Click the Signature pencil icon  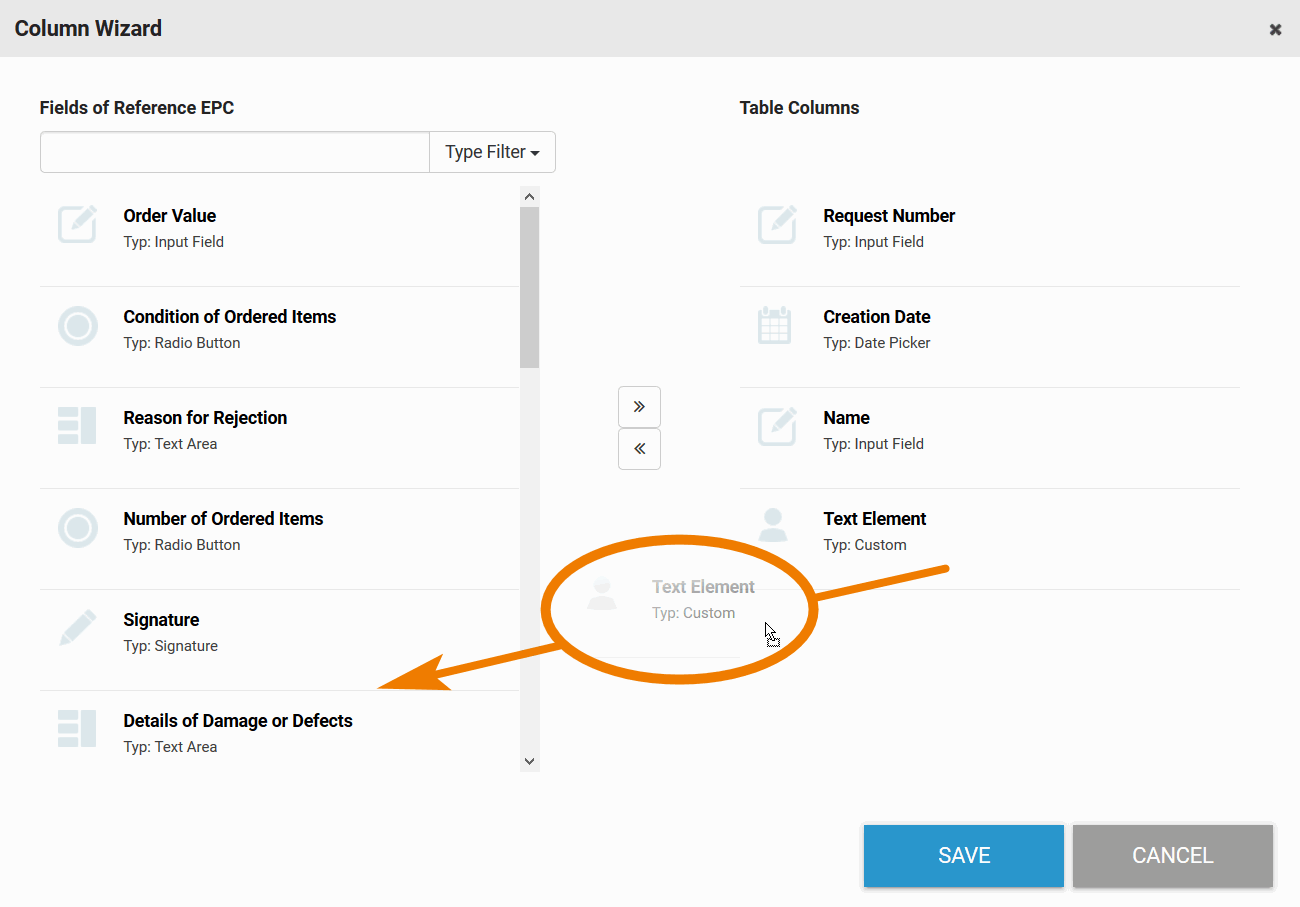tap(78, 629)
